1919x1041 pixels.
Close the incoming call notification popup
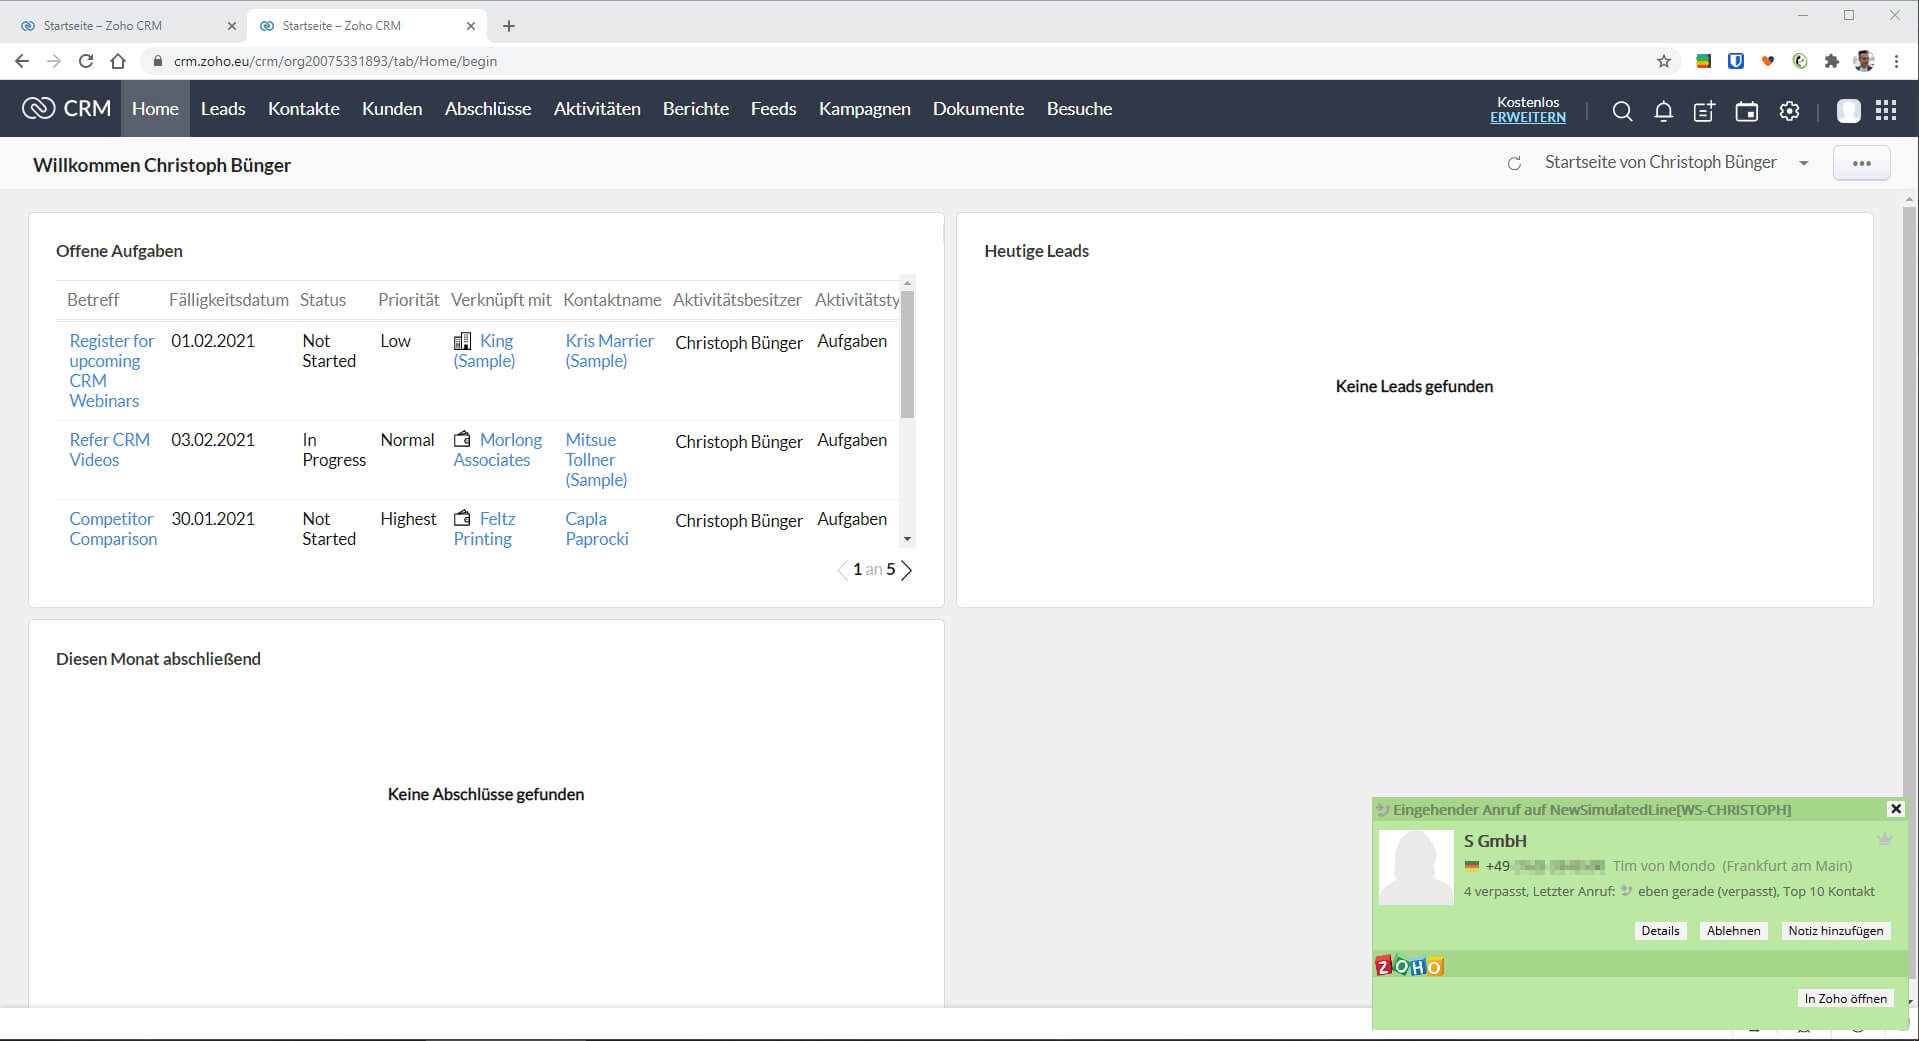click(x=1895, y=809)
